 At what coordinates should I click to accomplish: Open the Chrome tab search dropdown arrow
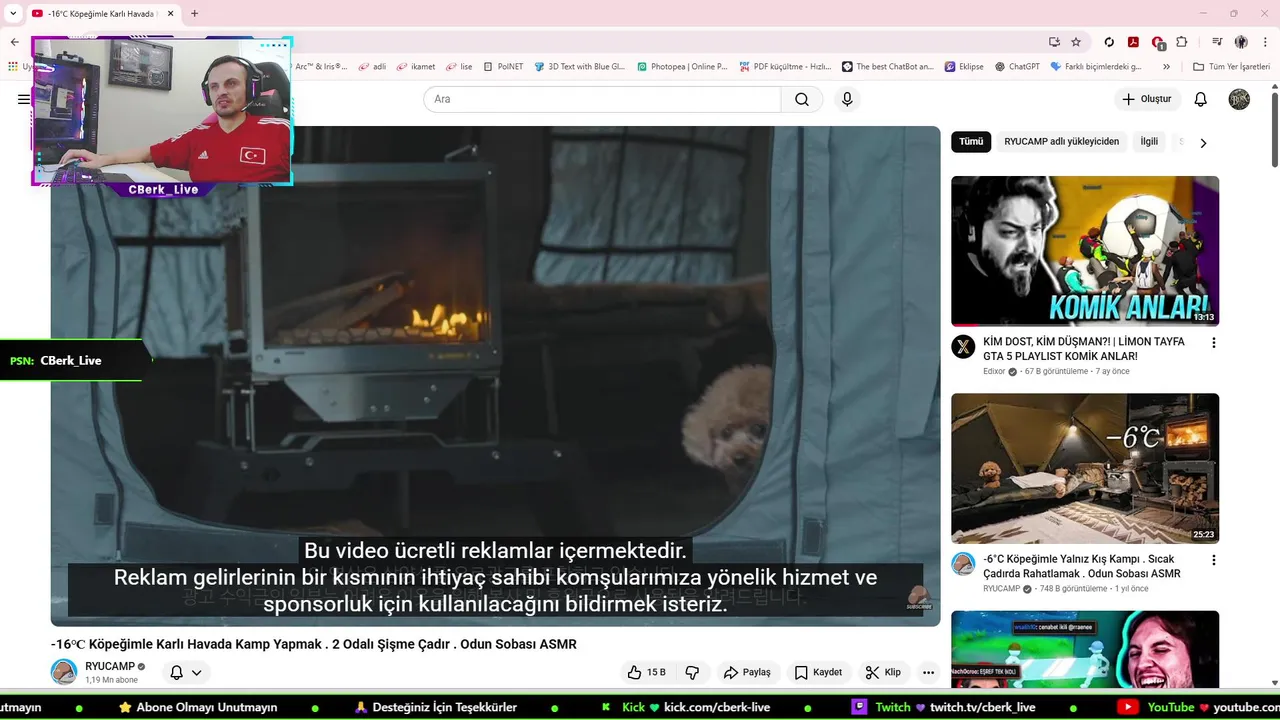(13, 14)
